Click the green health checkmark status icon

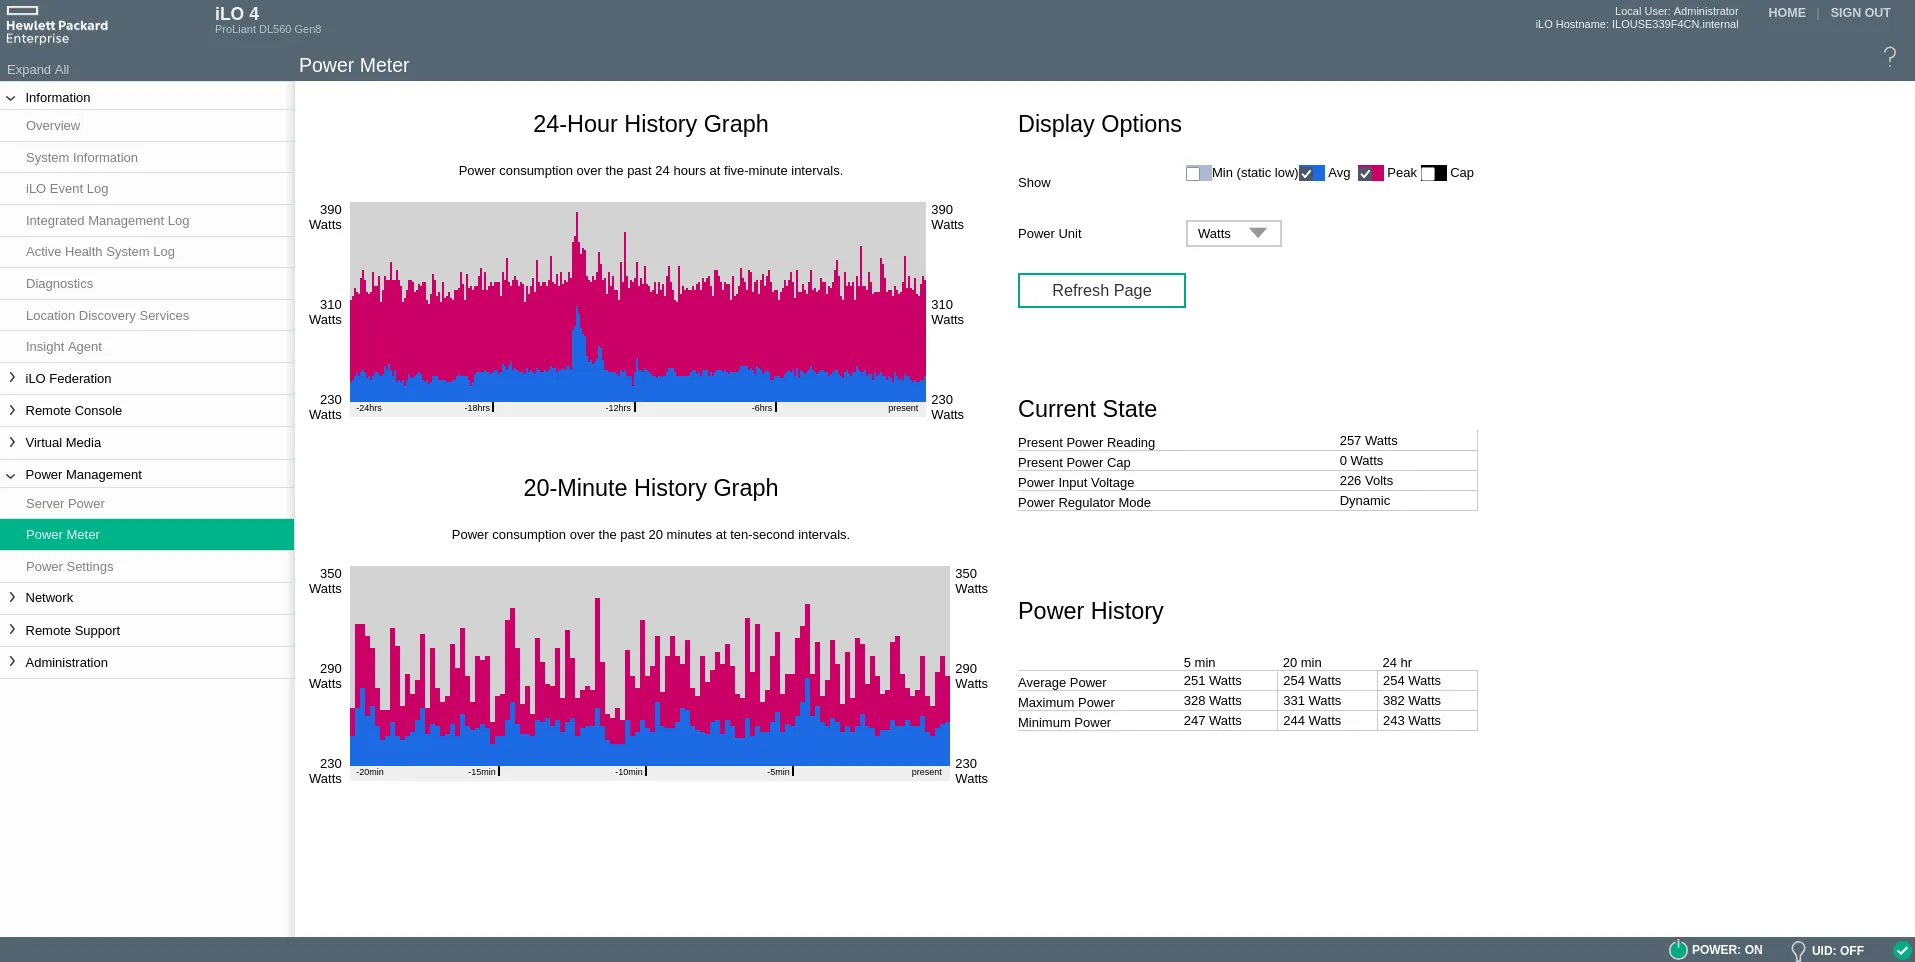(x=1902, y=950)
